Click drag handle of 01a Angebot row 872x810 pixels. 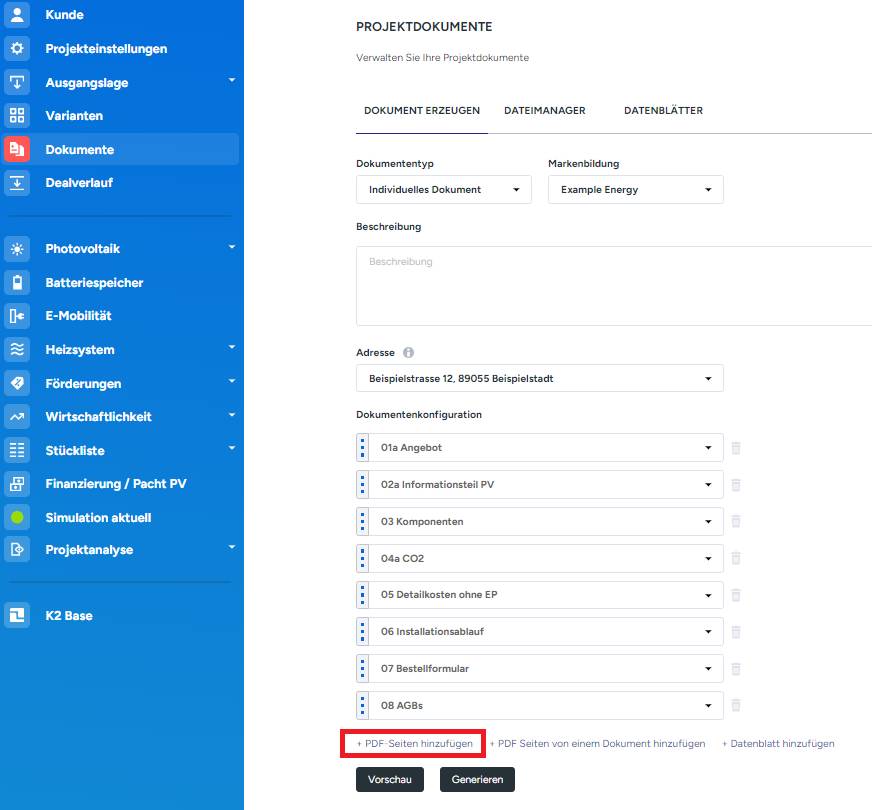coord(363,448)
